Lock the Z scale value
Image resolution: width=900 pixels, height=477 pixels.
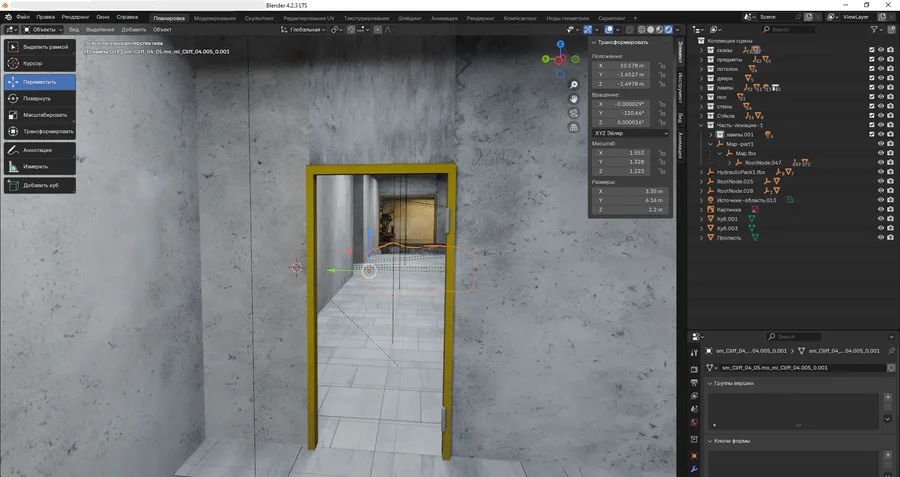pyautogui.click(x=662, y=171)
